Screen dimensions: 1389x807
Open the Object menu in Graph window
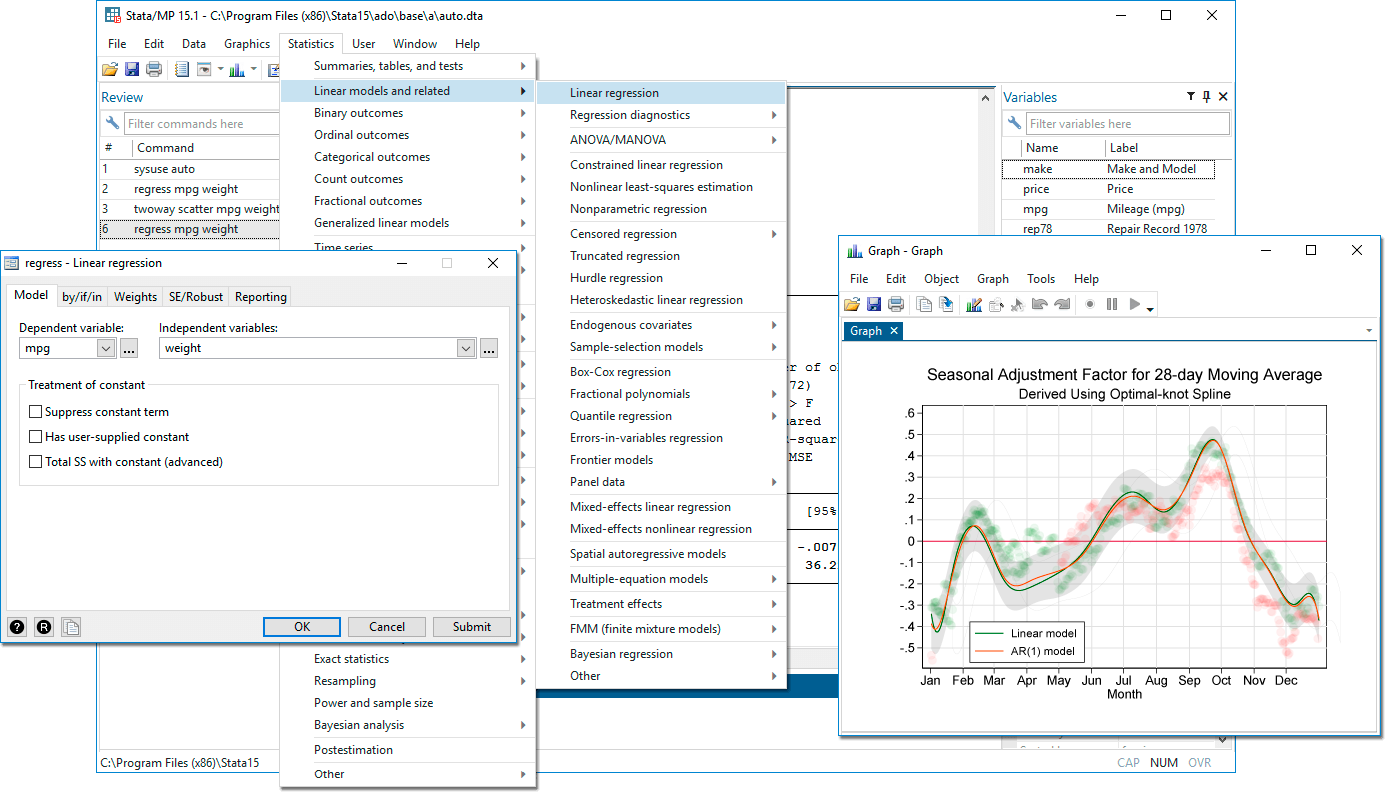(x=941, y=279)
